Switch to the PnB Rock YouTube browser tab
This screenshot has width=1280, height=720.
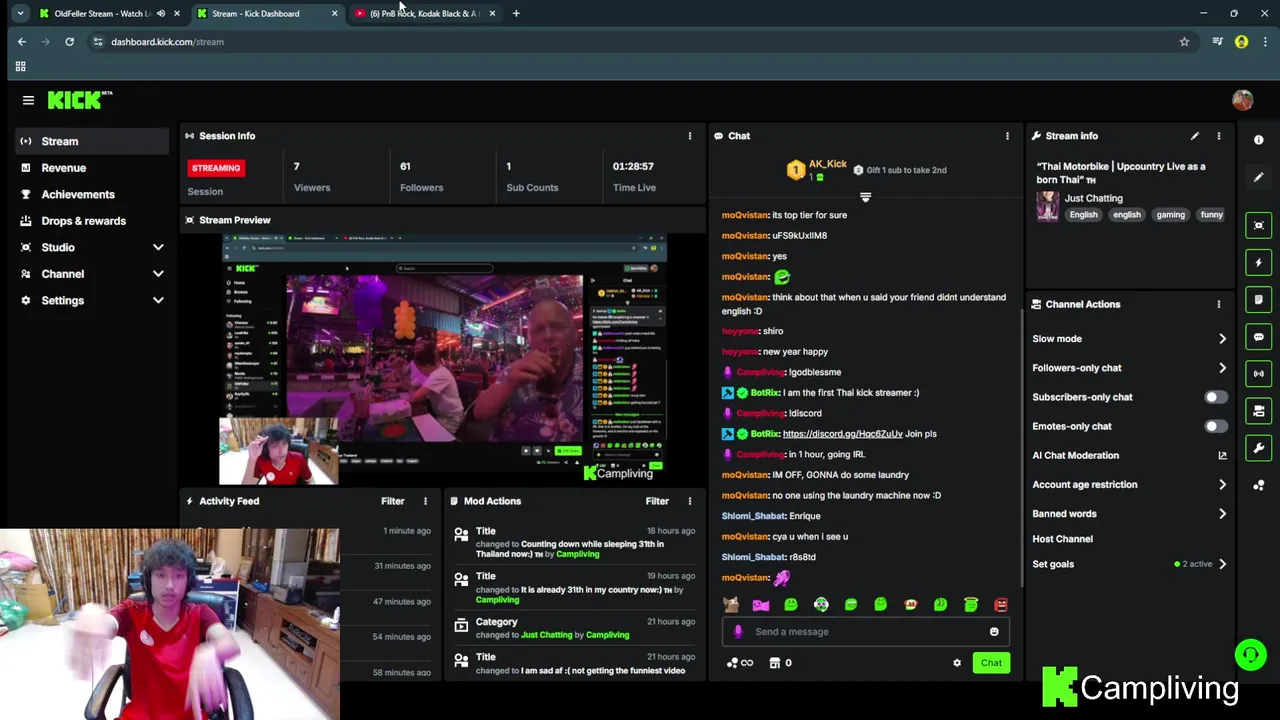click(425, 13)
